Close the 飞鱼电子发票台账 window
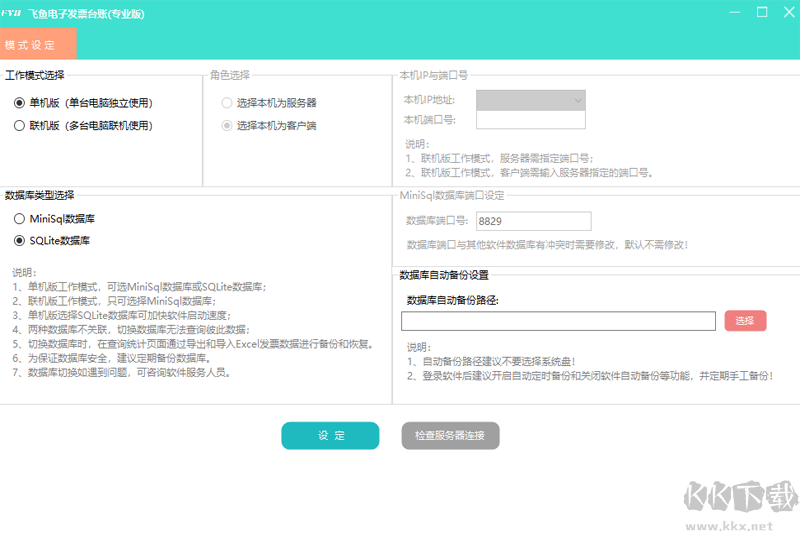The width and height of the screenshot is (800, 533). [x=787, y=12]
